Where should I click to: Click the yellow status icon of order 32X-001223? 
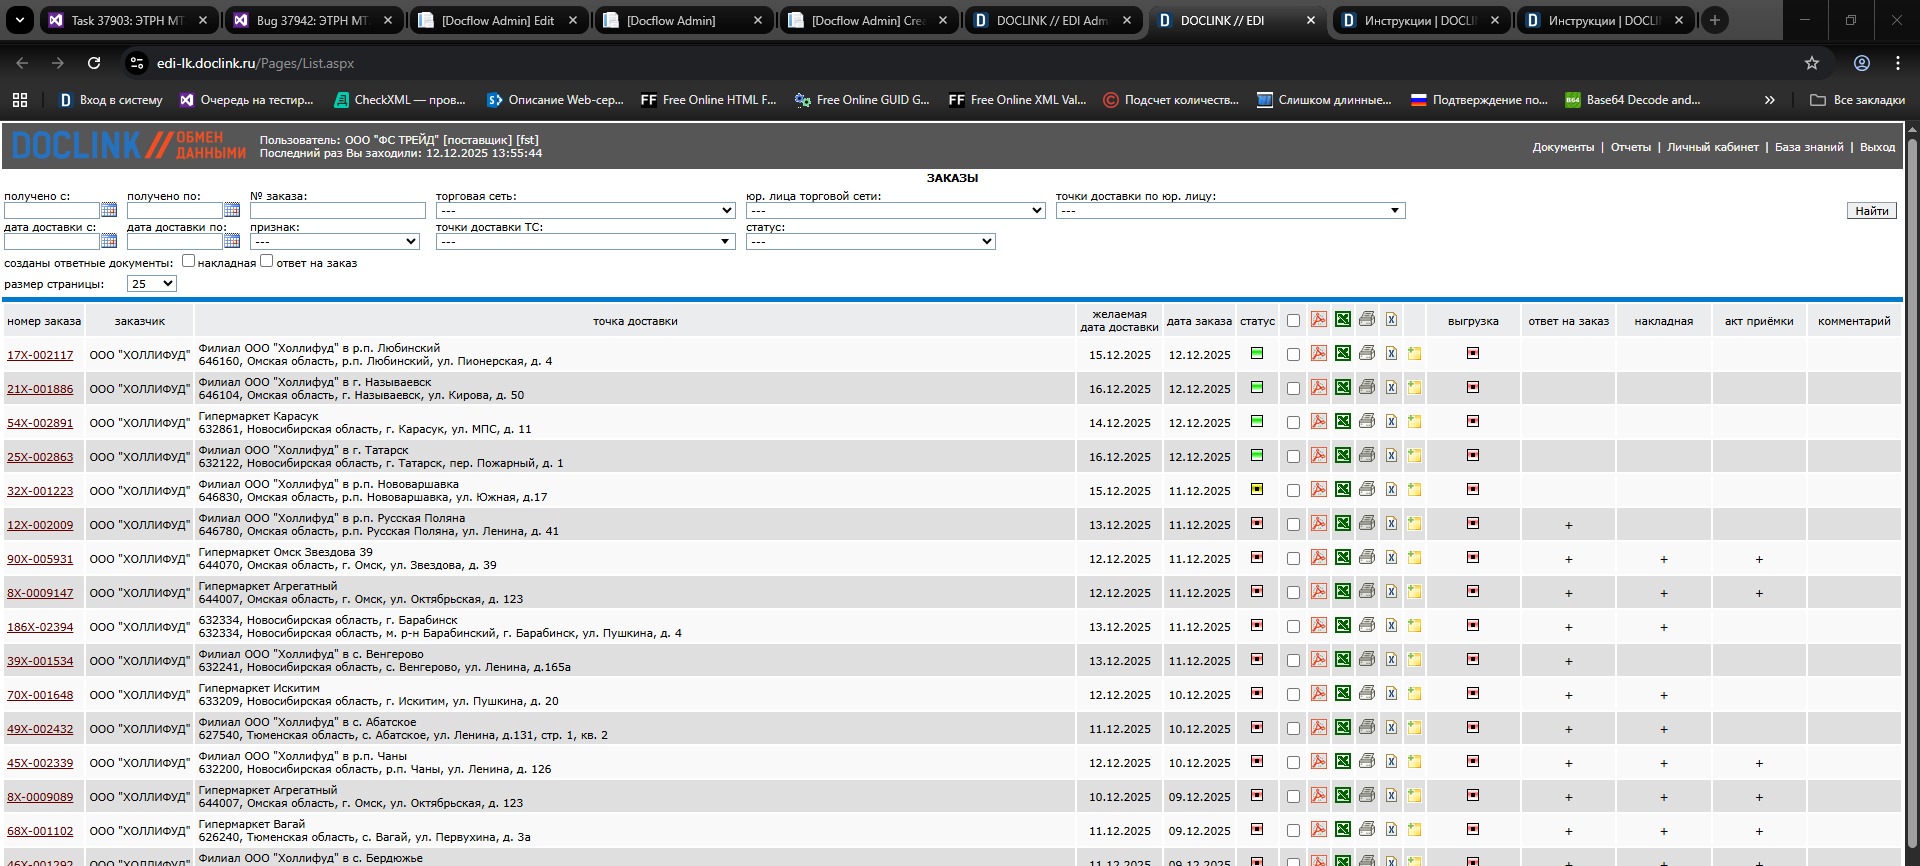pos(1257,490)
